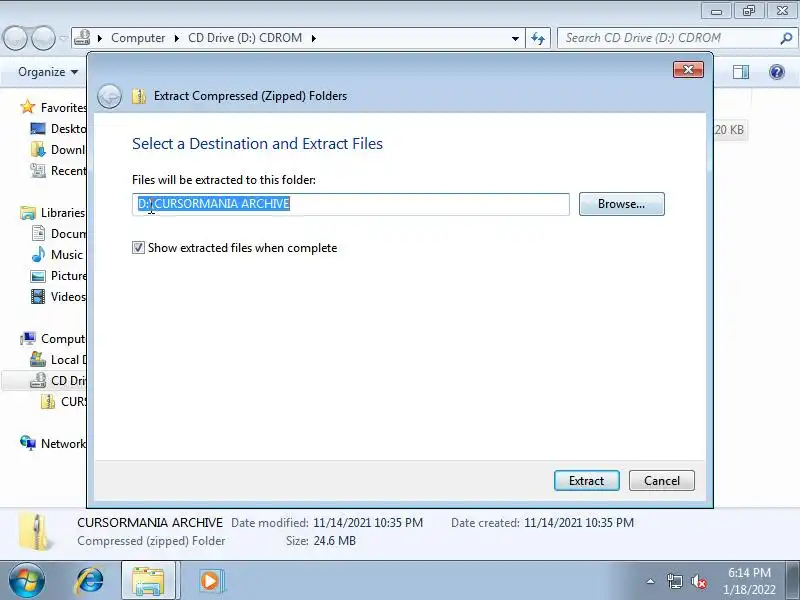Select Computer in navigation pane
This screenshot has height=600, width=800.
(x=63, y=339)
